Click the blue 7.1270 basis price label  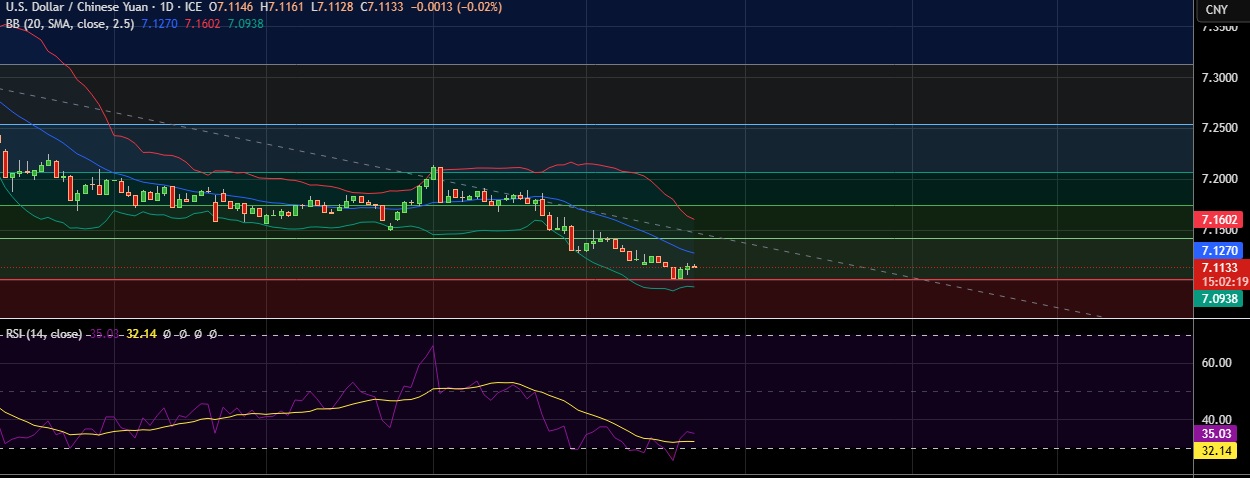tap(1219, 252)
